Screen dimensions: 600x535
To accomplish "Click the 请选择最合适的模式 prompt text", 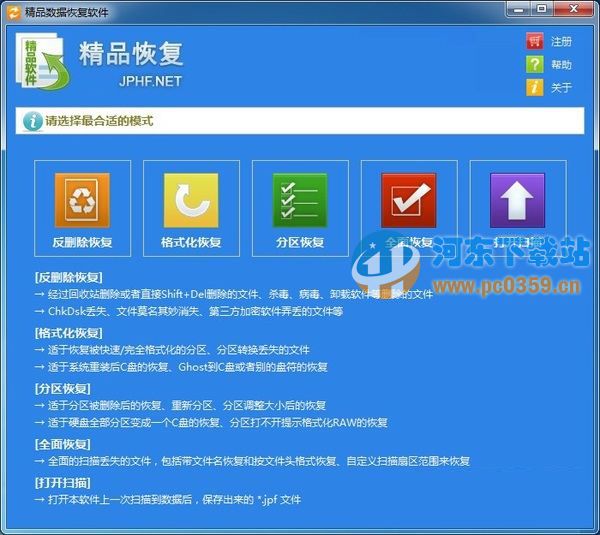I will click(x=99, y=121).
